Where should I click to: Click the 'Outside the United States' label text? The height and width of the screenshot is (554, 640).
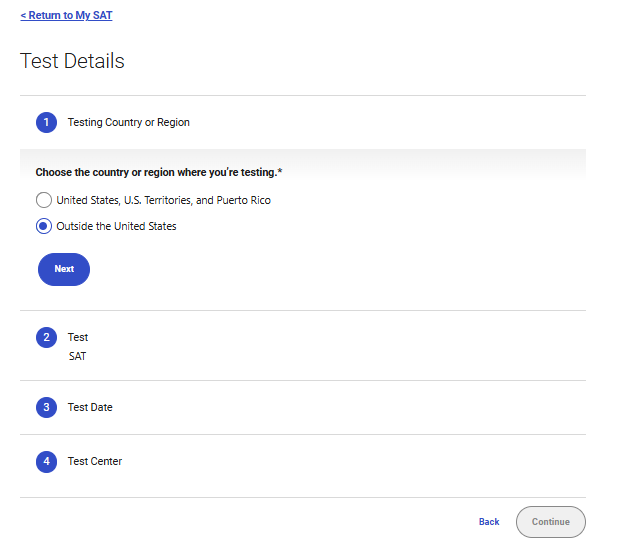click(x=116, y=226)
